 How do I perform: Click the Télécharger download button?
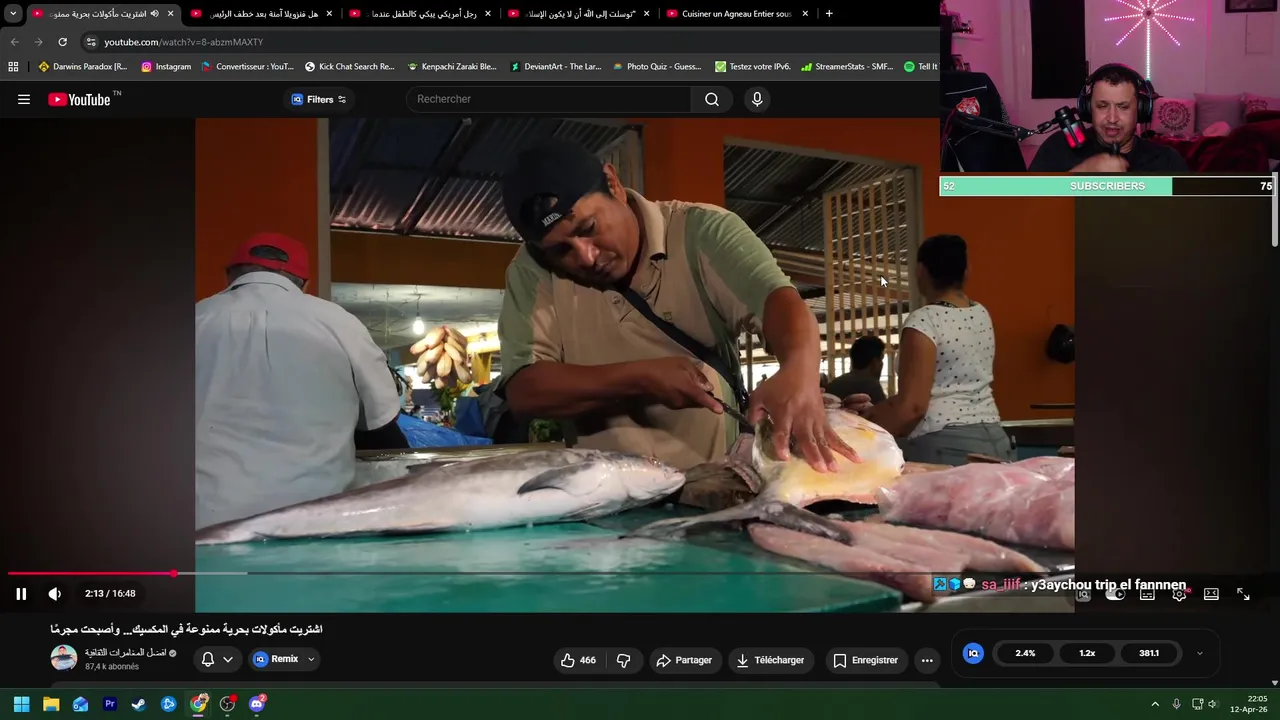(x=770, y=660)
